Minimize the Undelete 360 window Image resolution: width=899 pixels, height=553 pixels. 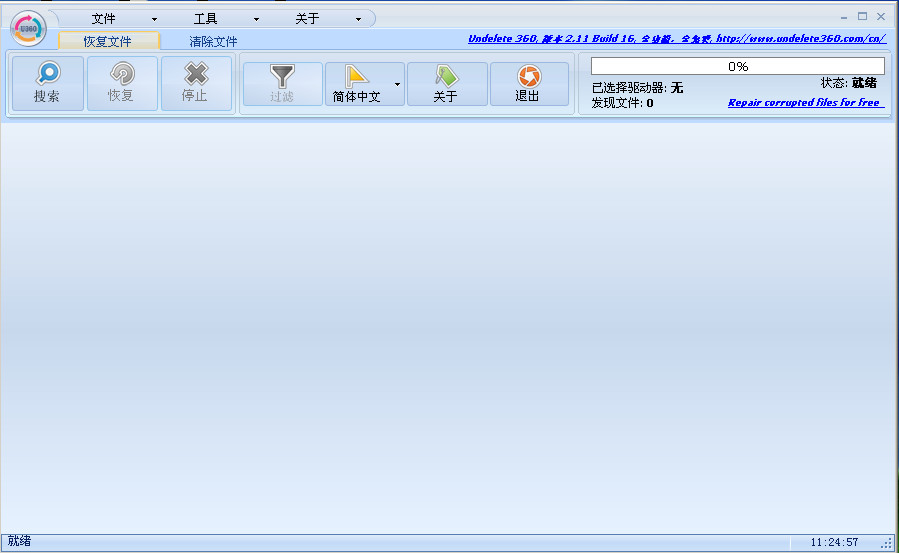[x=844, y=17]
